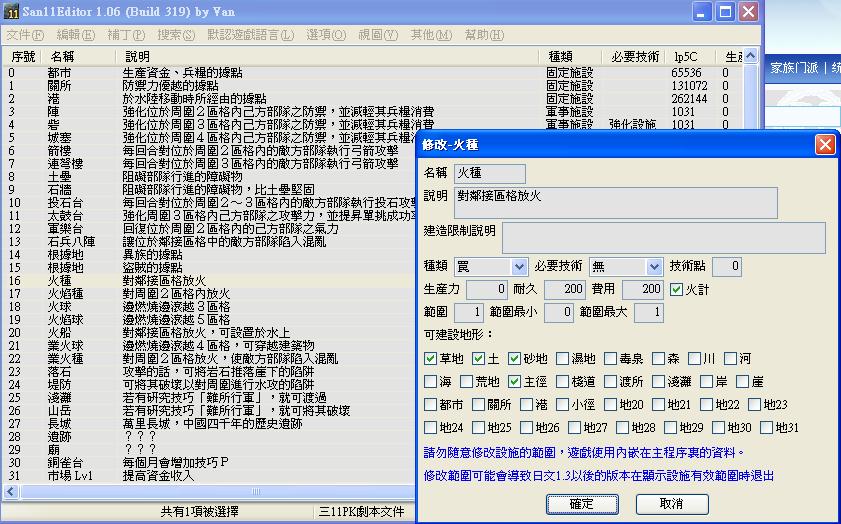
Task: Uncheck the 主徑 terrain checkbox
Action: 513,382
